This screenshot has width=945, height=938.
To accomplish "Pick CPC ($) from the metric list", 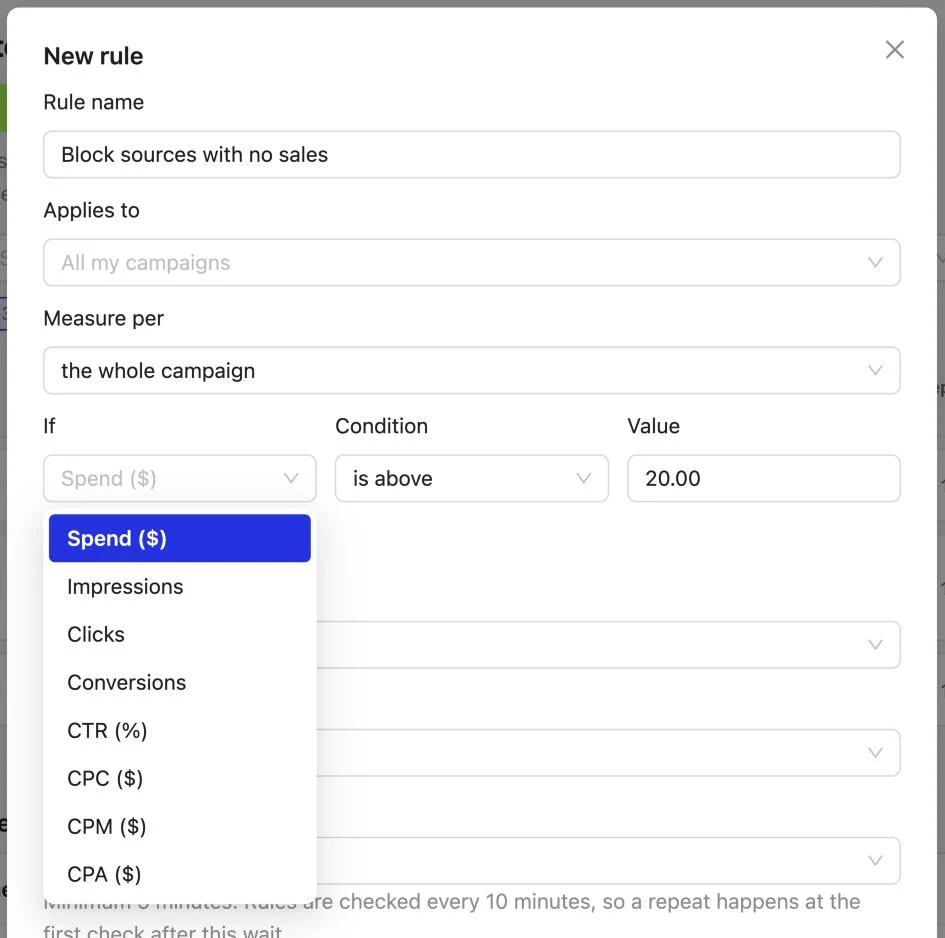I will (180, 778).
